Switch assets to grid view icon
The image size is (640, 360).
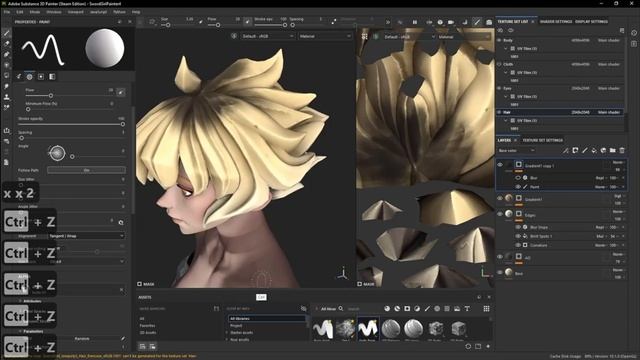pyautogui.click(x=486, y=309)
